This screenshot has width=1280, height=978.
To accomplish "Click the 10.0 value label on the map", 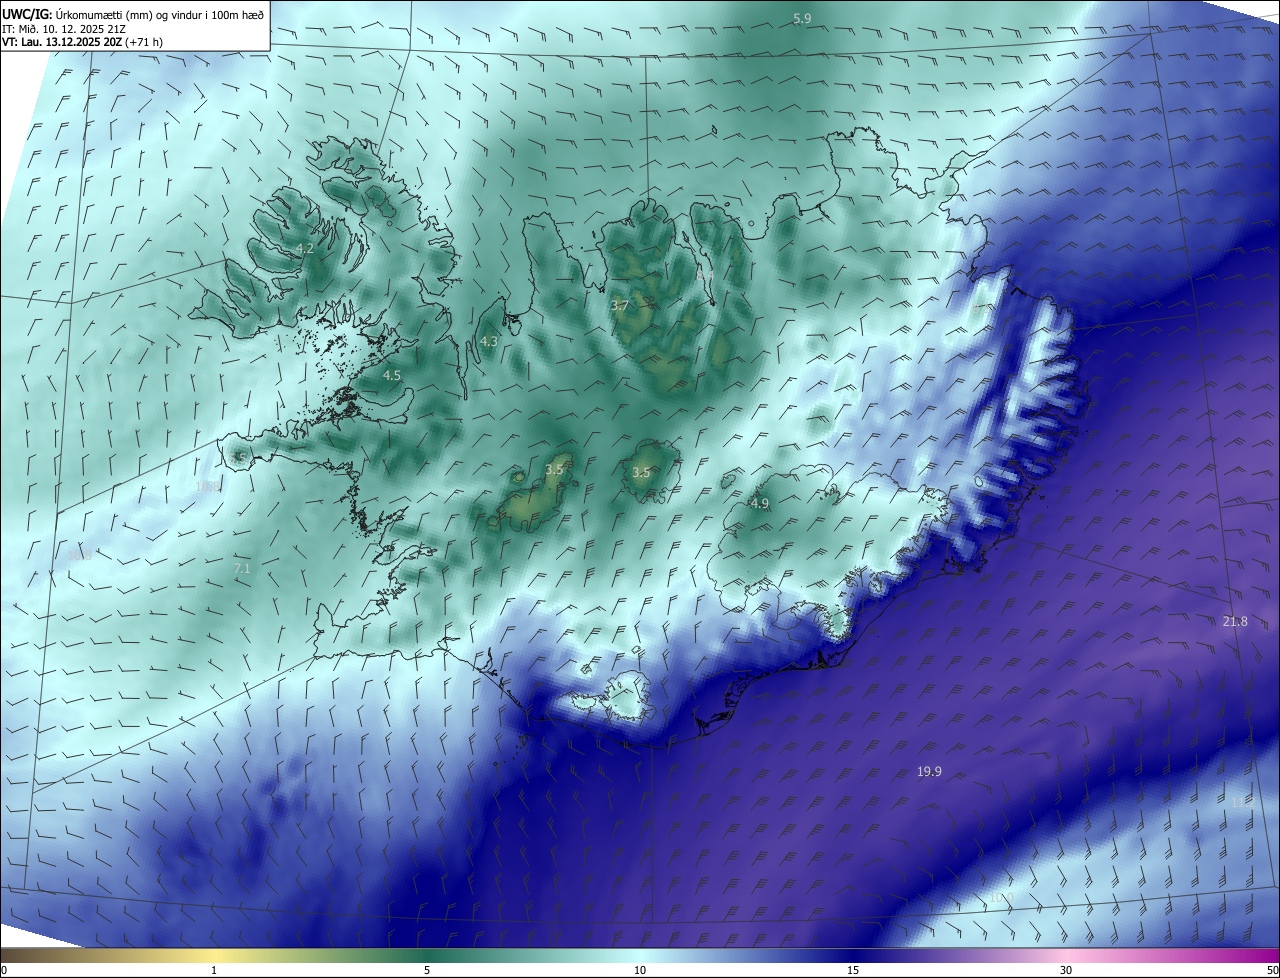I will click(x=1000, y=897).
